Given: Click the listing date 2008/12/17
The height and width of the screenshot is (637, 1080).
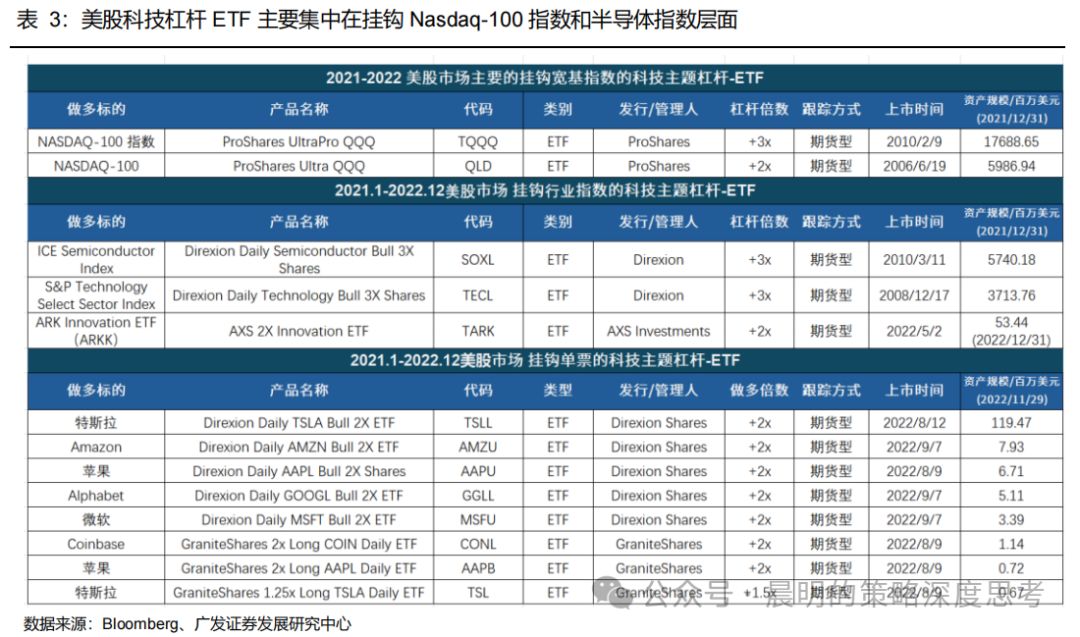Looking at the screenshot, I should point(914,295).
